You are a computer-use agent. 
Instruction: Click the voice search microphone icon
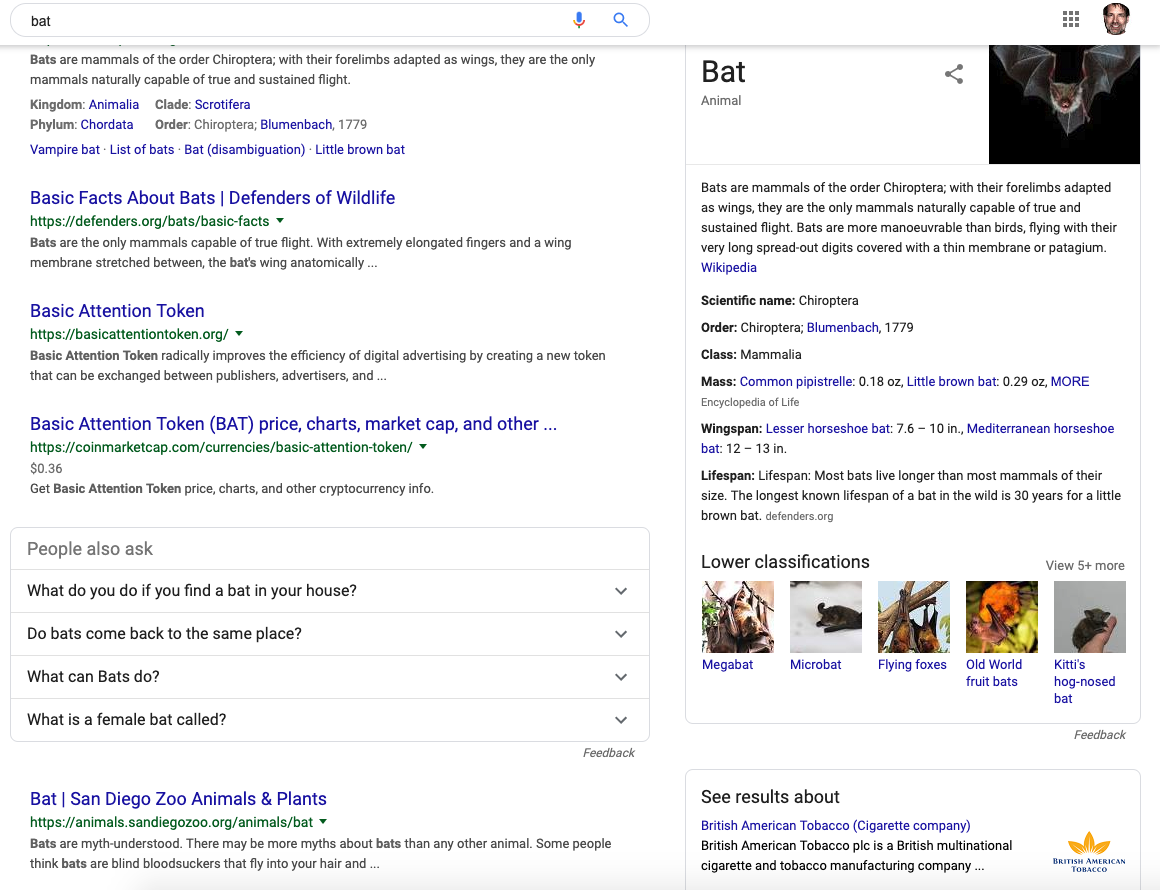[x=579, y=20]
